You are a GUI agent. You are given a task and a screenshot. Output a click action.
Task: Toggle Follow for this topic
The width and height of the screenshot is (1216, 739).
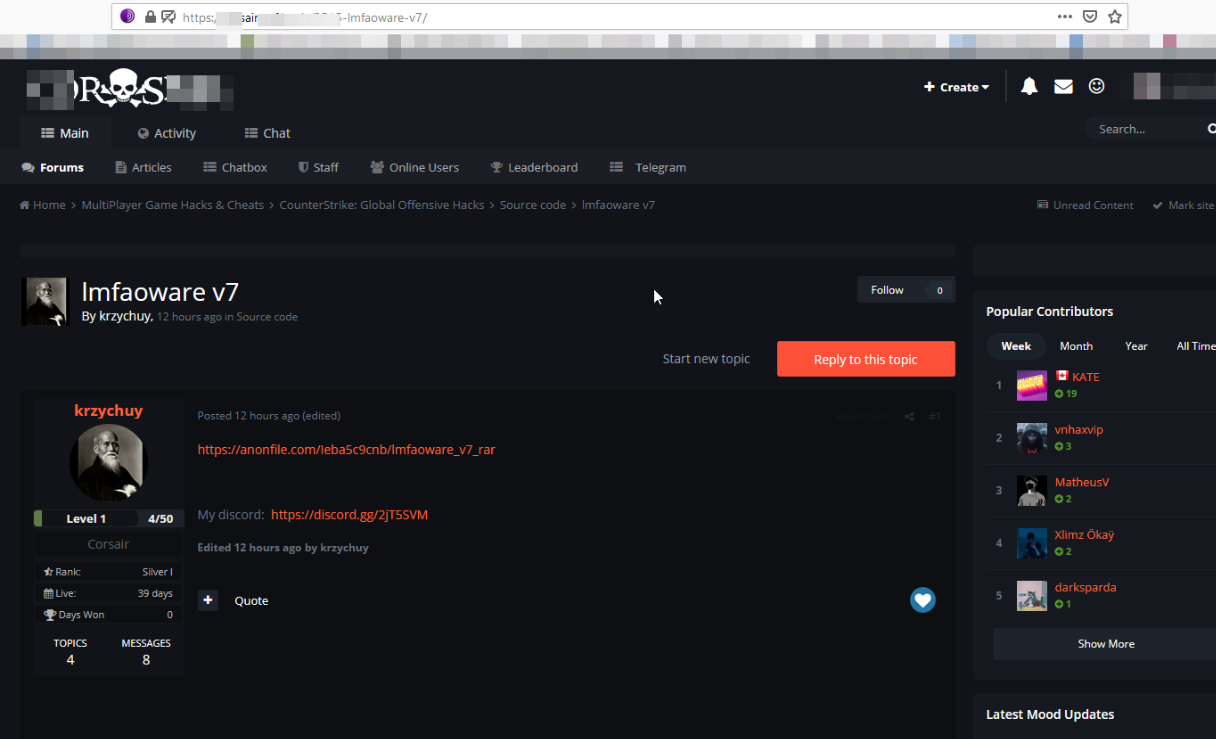tap(887, 290)
